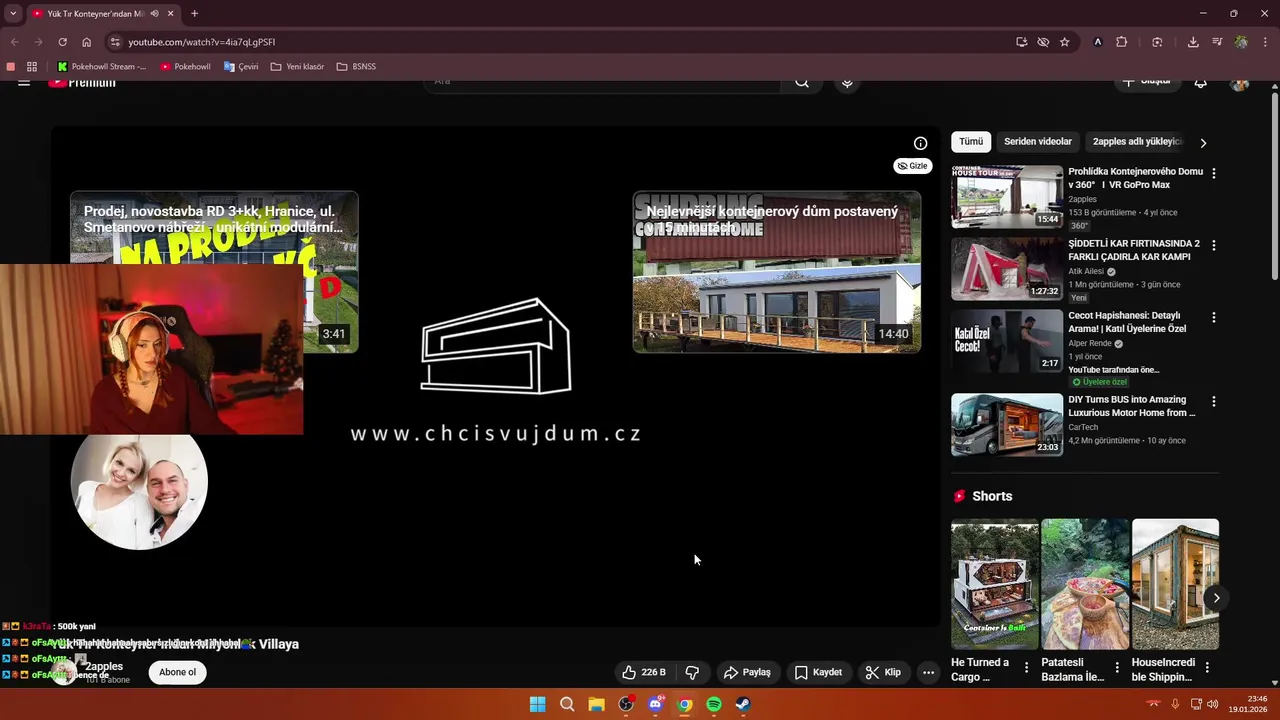Select the Seriden videolar chip
The height and width of the screenshot is (720, 1280).
[1038, 142]
